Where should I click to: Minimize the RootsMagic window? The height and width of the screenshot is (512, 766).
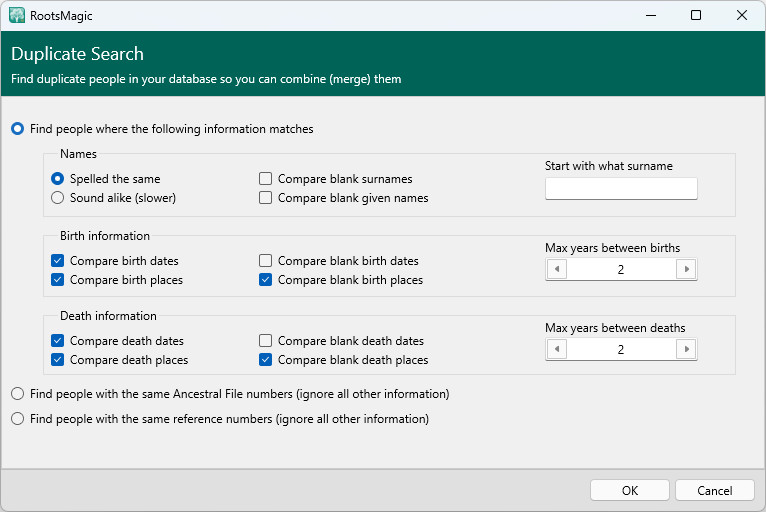pos(651,16)
